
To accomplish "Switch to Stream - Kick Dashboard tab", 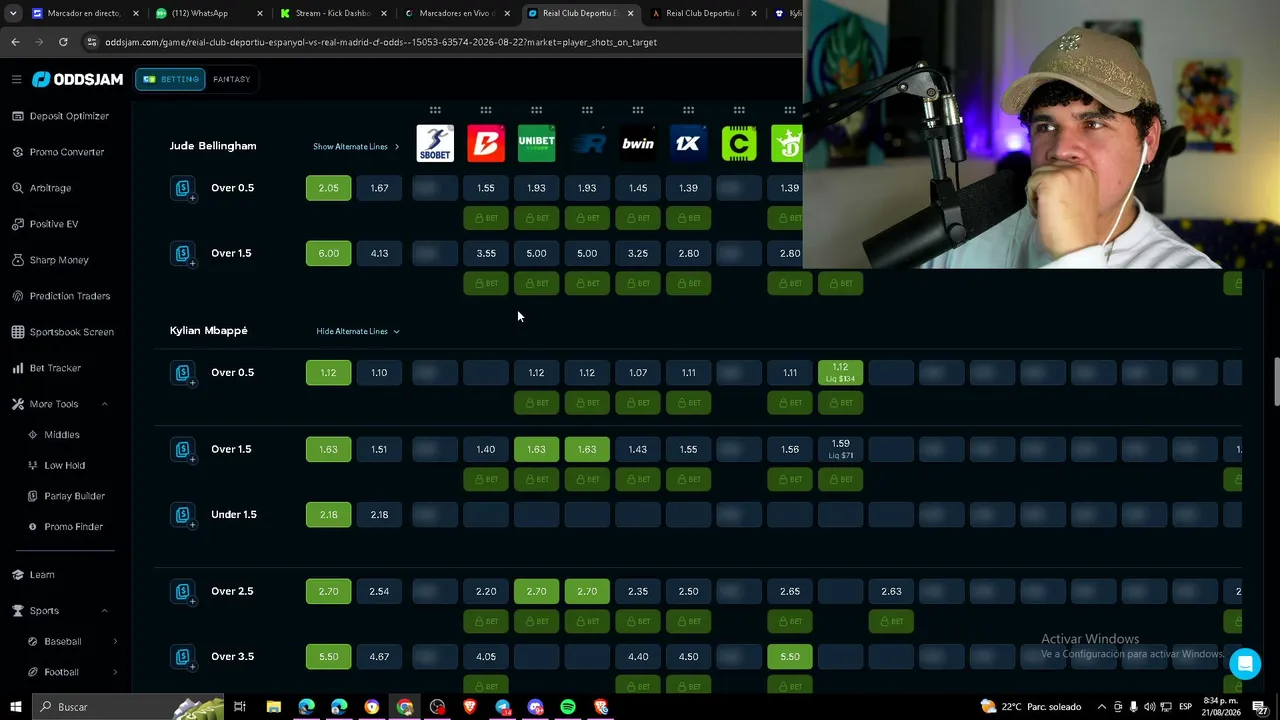I will coord(331,13).
